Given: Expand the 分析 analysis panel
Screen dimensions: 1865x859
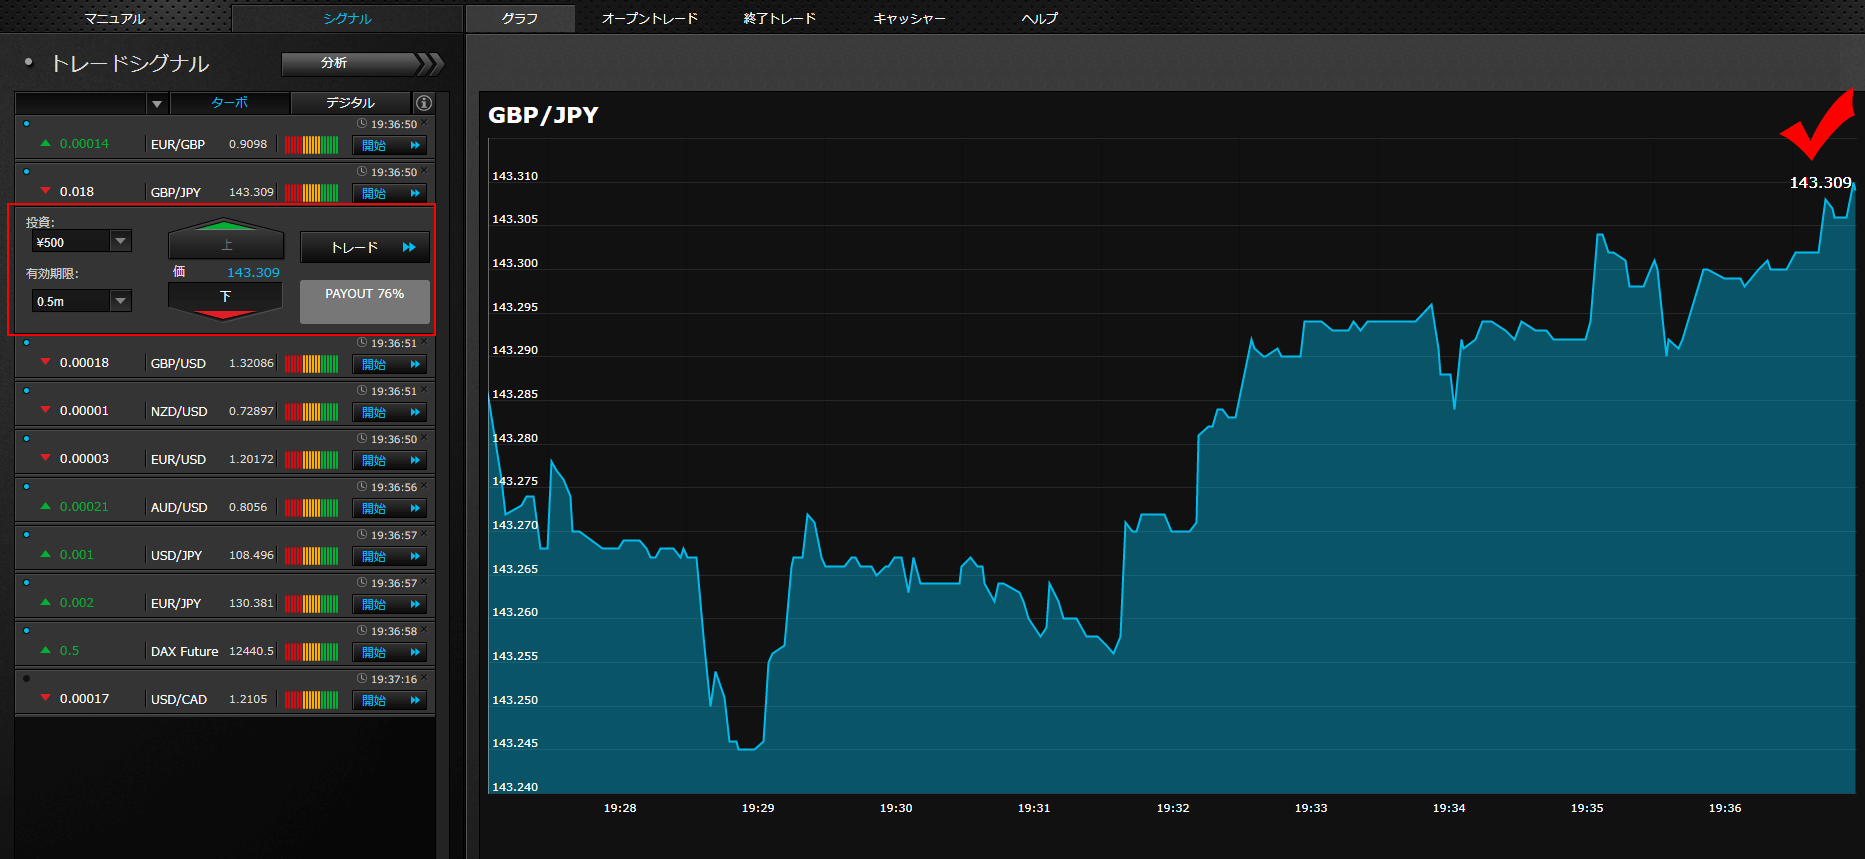Looking at the screenshot, I should pyautogui.click(x=362, y=64).
